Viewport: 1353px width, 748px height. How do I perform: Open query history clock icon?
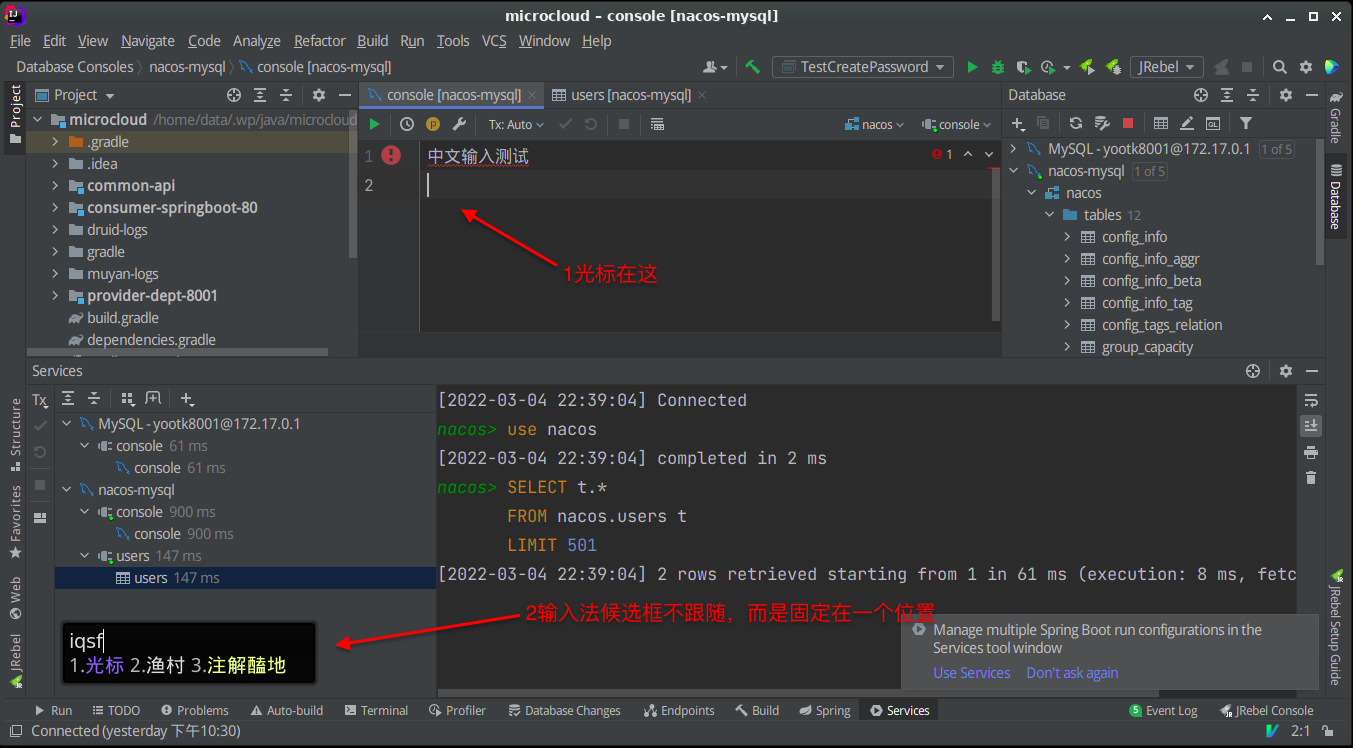pos(406,125)
